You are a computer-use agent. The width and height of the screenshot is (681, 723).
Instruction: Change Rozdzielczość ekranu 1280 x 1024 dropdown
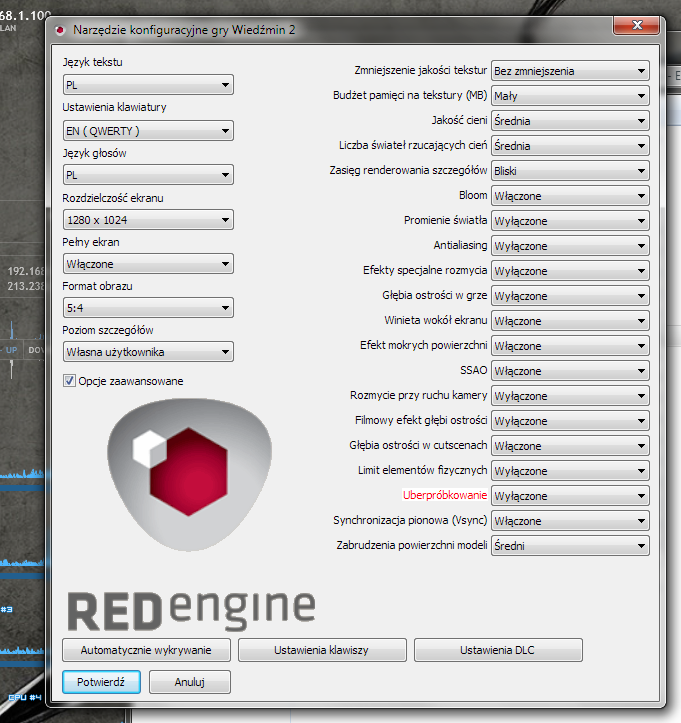tap(148, 219)
